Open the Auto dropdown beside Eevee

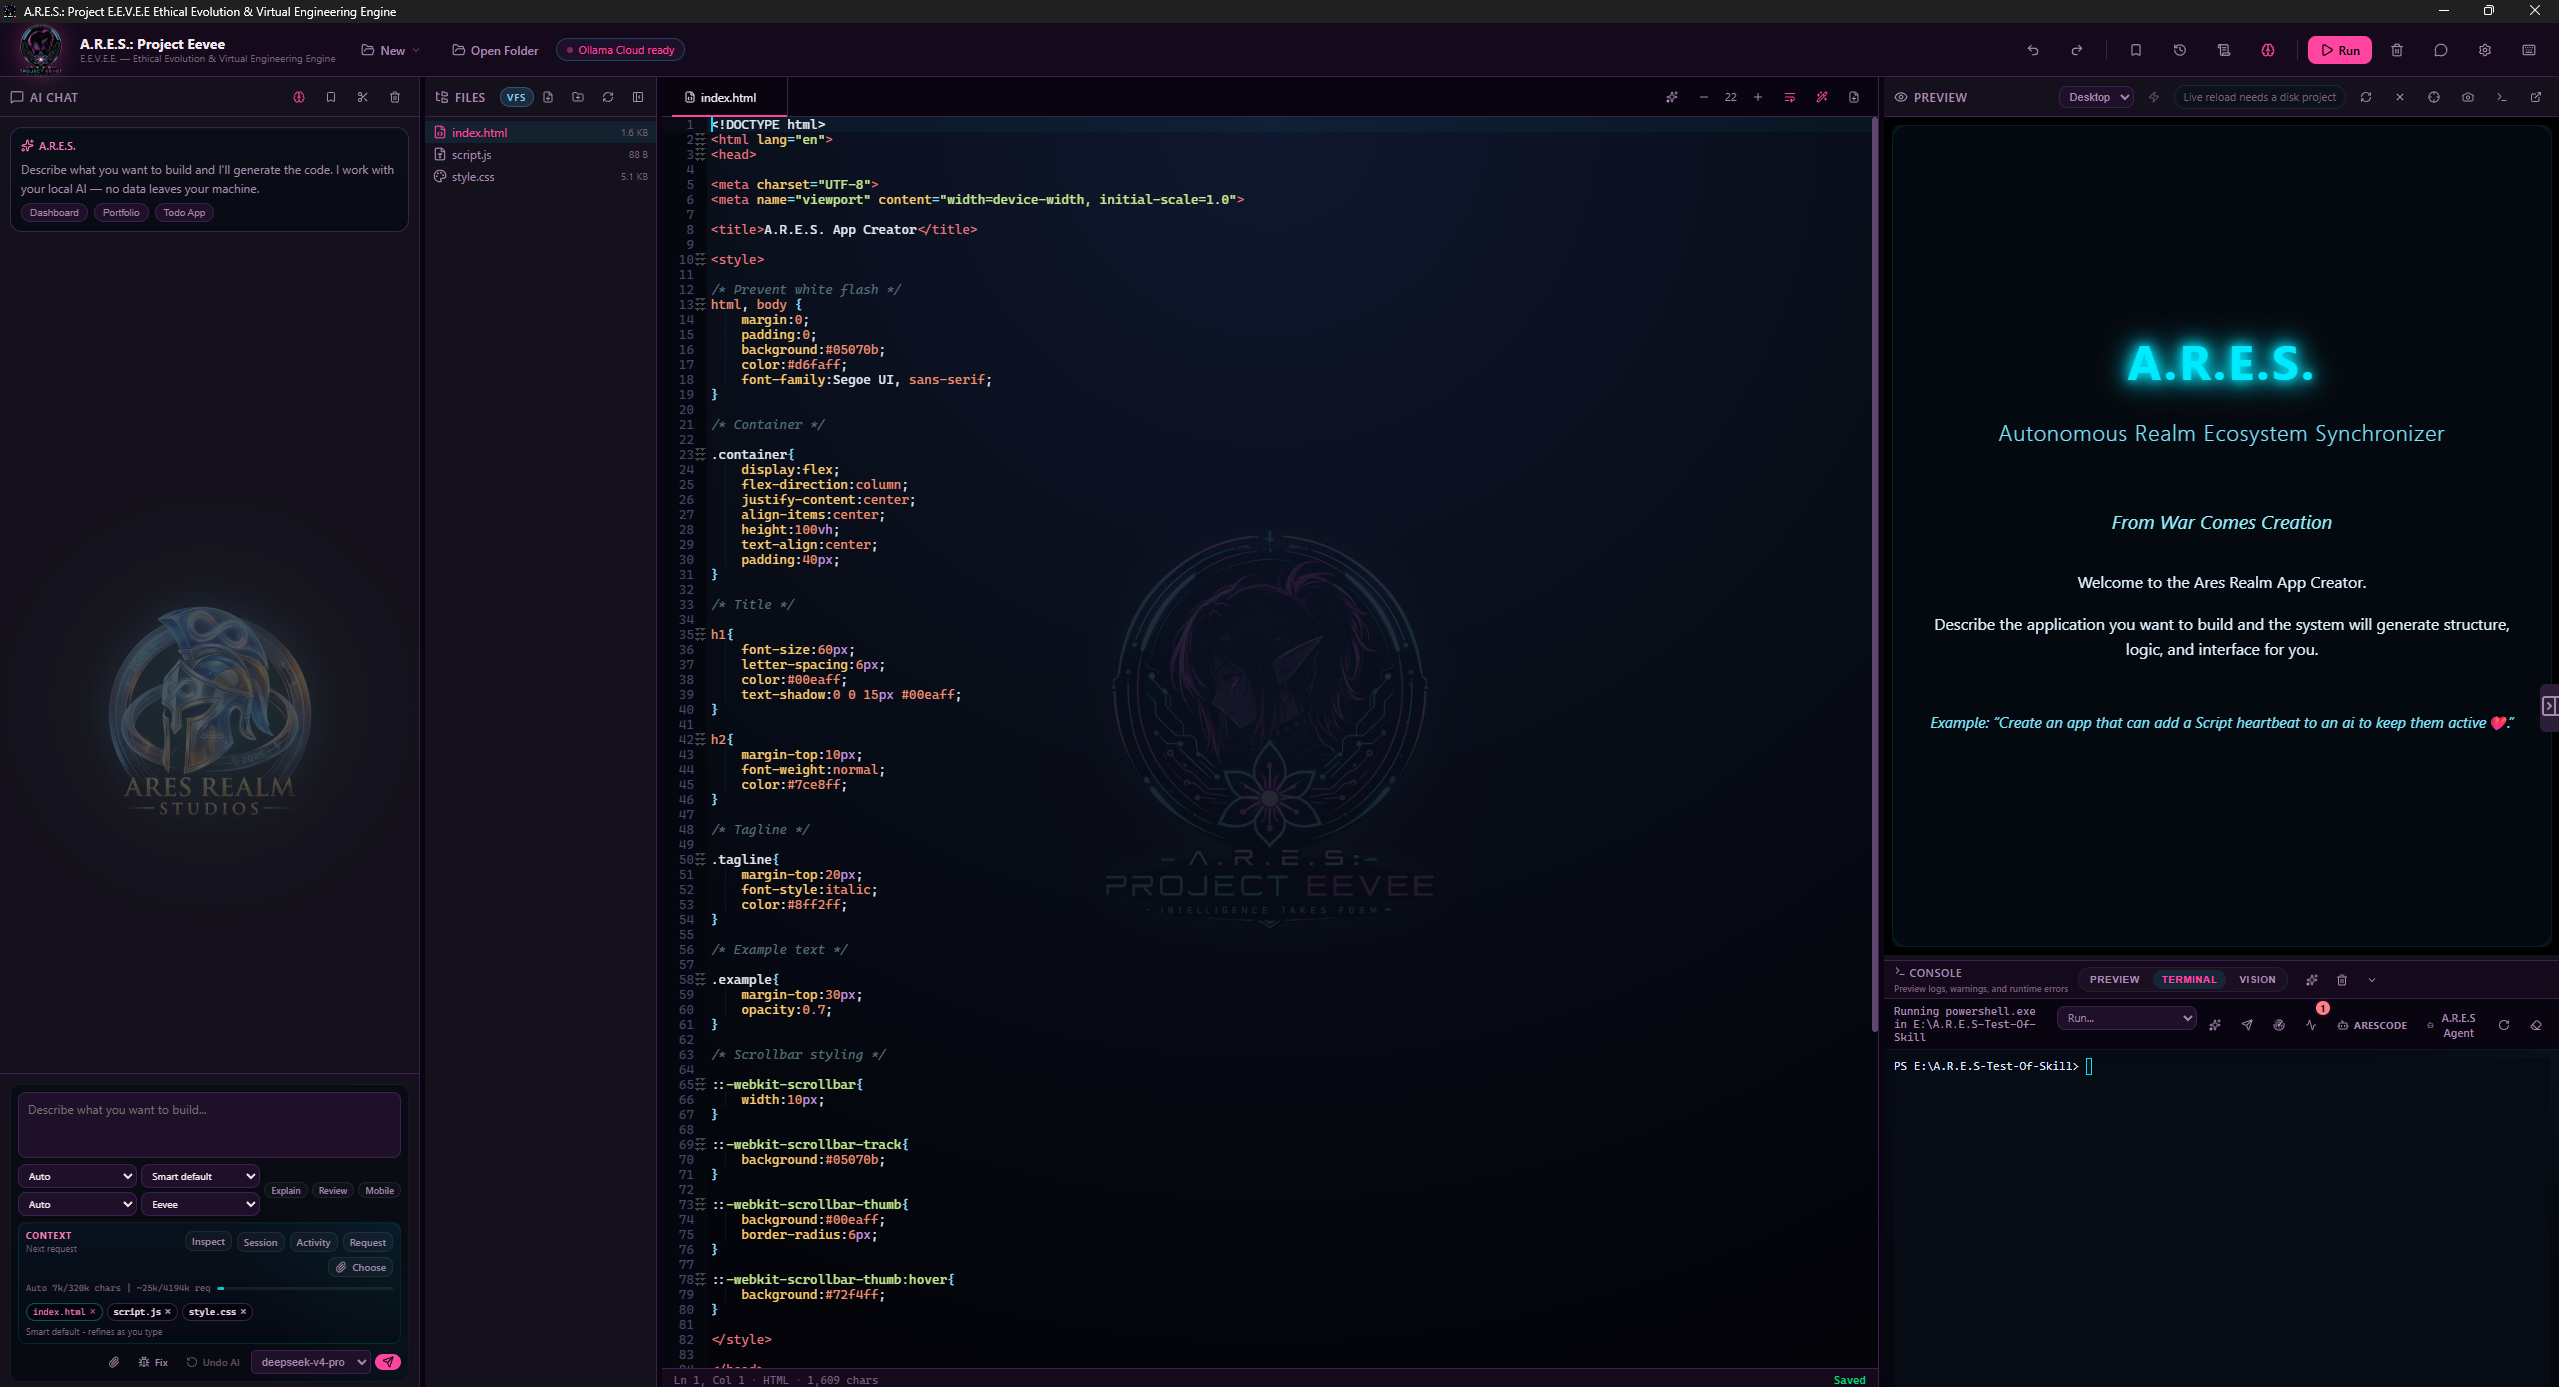(x=77, y=1204)
